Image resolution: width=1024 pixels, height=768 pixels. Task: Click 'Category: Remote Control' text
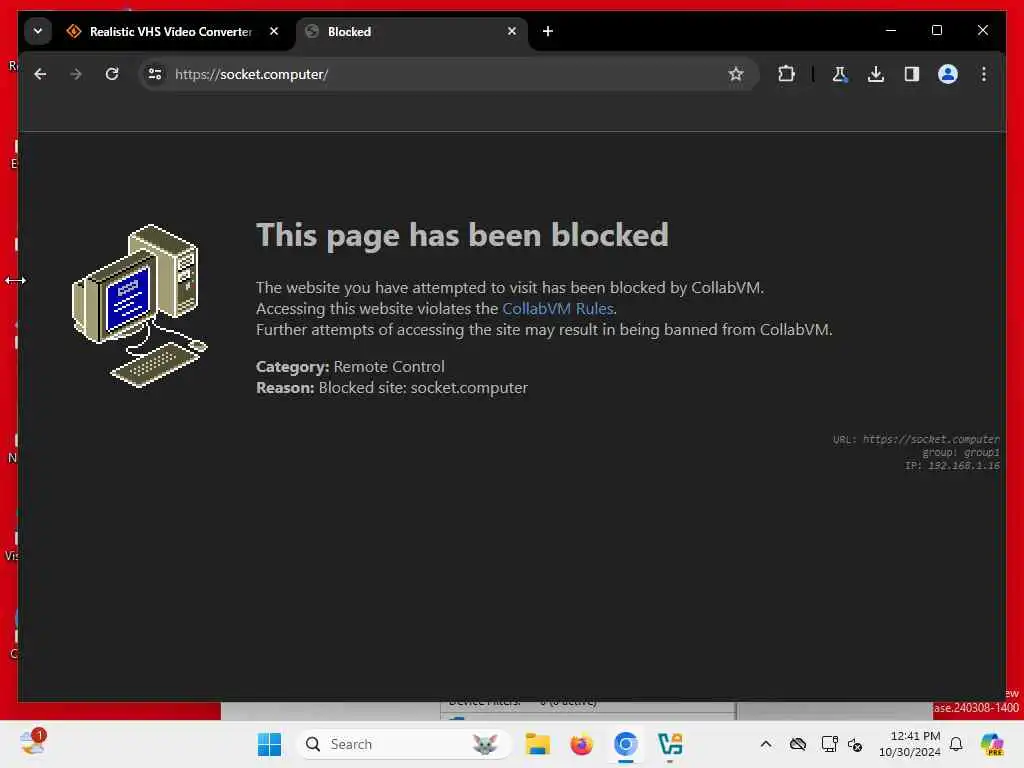coord(350,366)
